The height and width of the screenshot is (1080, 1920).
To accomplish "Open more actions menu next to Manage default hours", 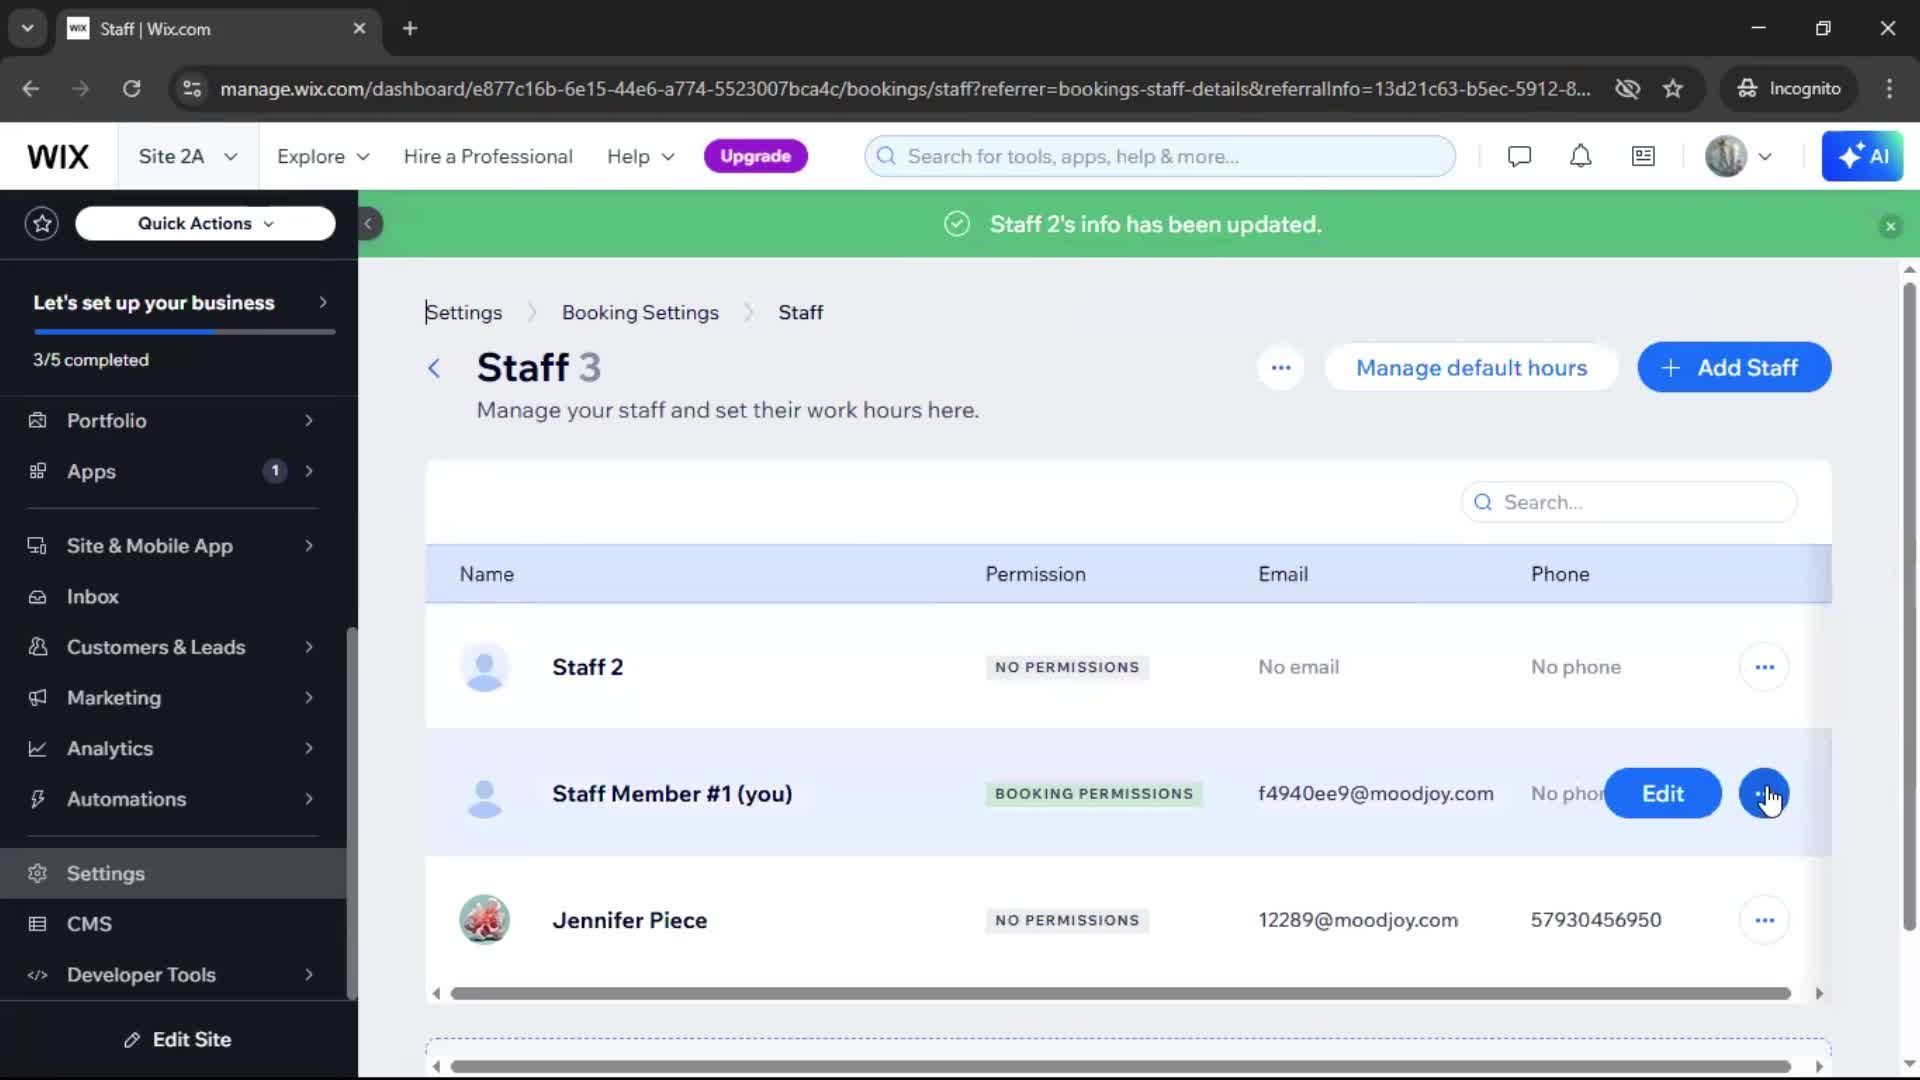I will point(1281,368).
